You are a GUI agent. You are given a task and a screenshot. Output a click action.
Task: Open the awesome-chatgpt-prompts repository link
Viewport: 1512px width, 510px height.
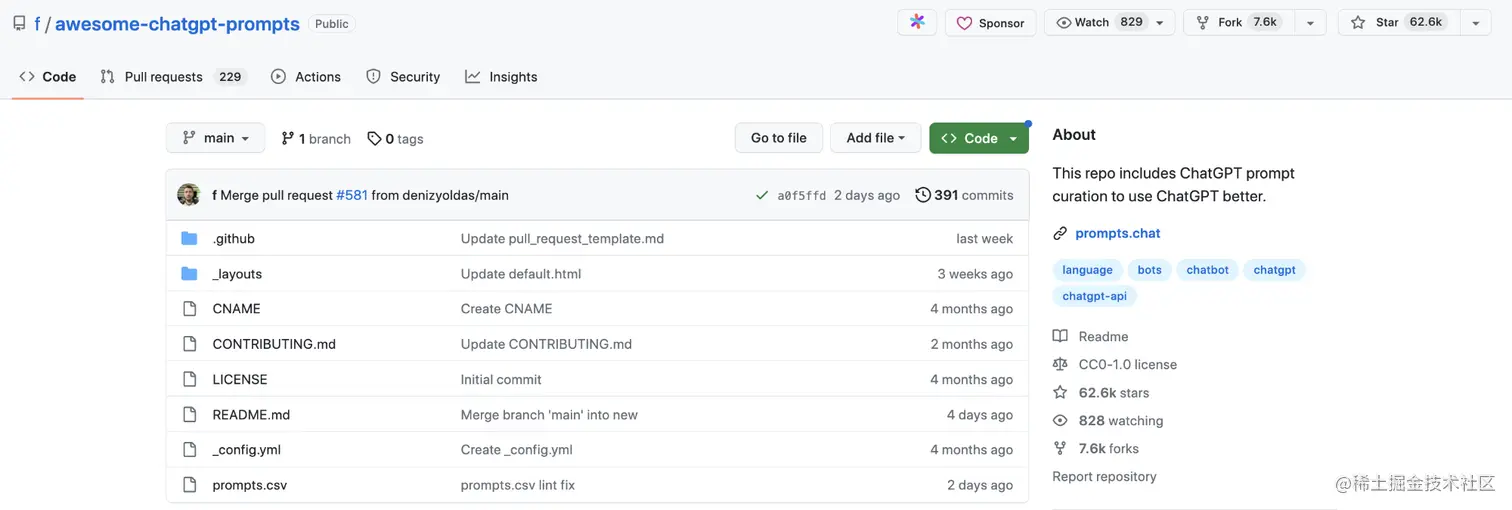pos(177,24)
